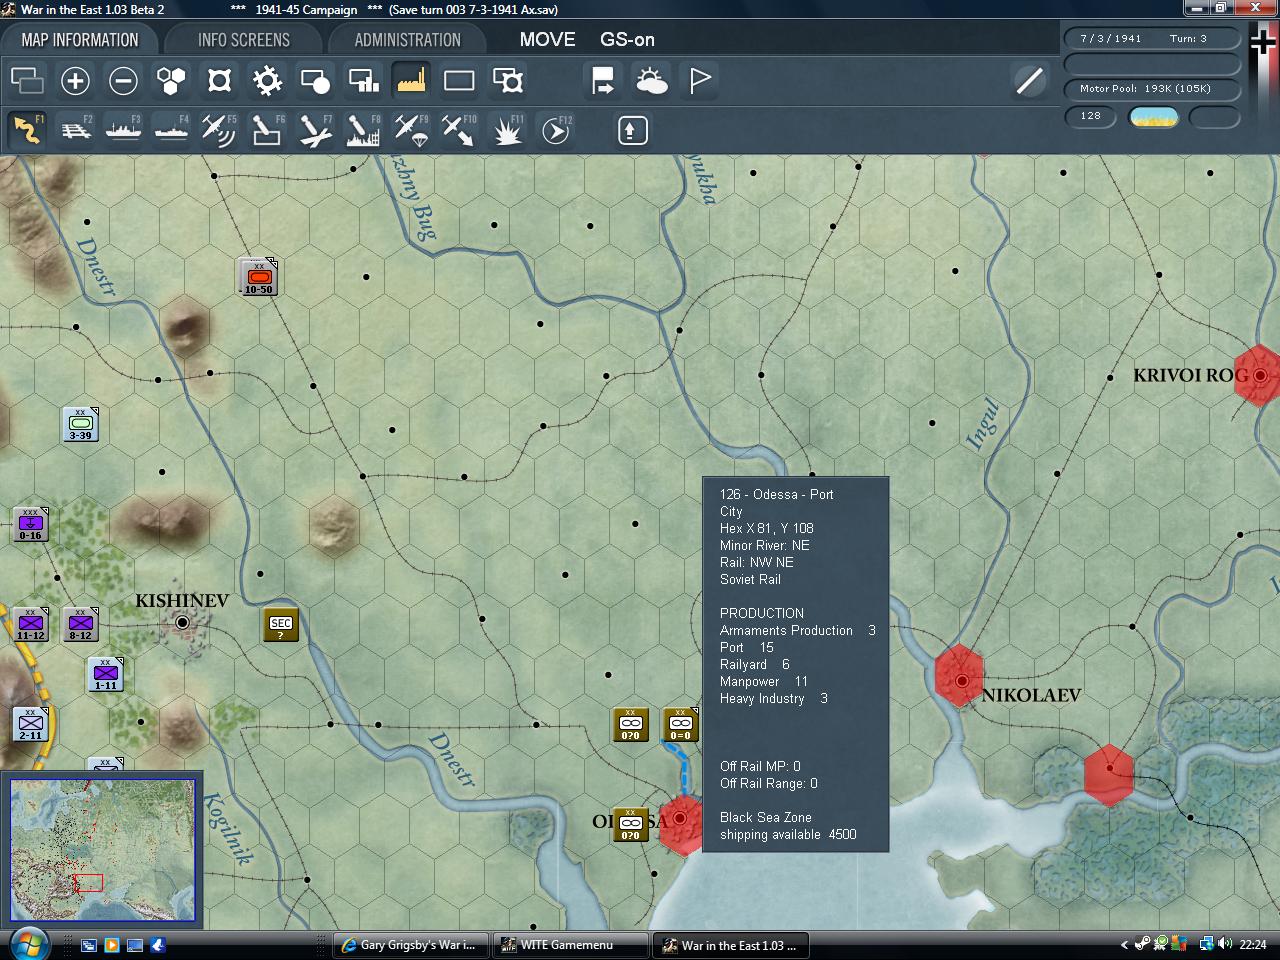Image resolution: width=1280 pixels, height=960 pixels.
Task: Toggle the hex grid display
Action: [171, 81]
